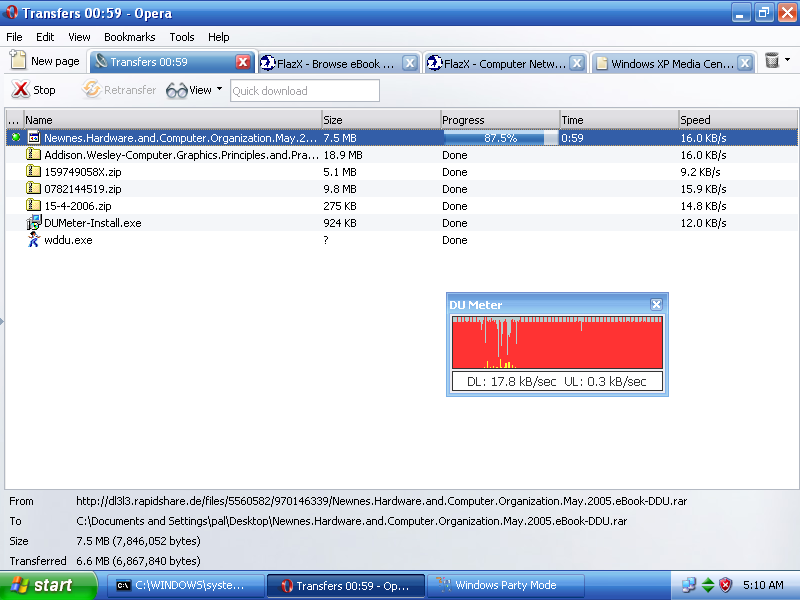This screenshot has height=600, width=800.
Task: Click the DUMeter-Install.exe installer icon
Action: 34,222
